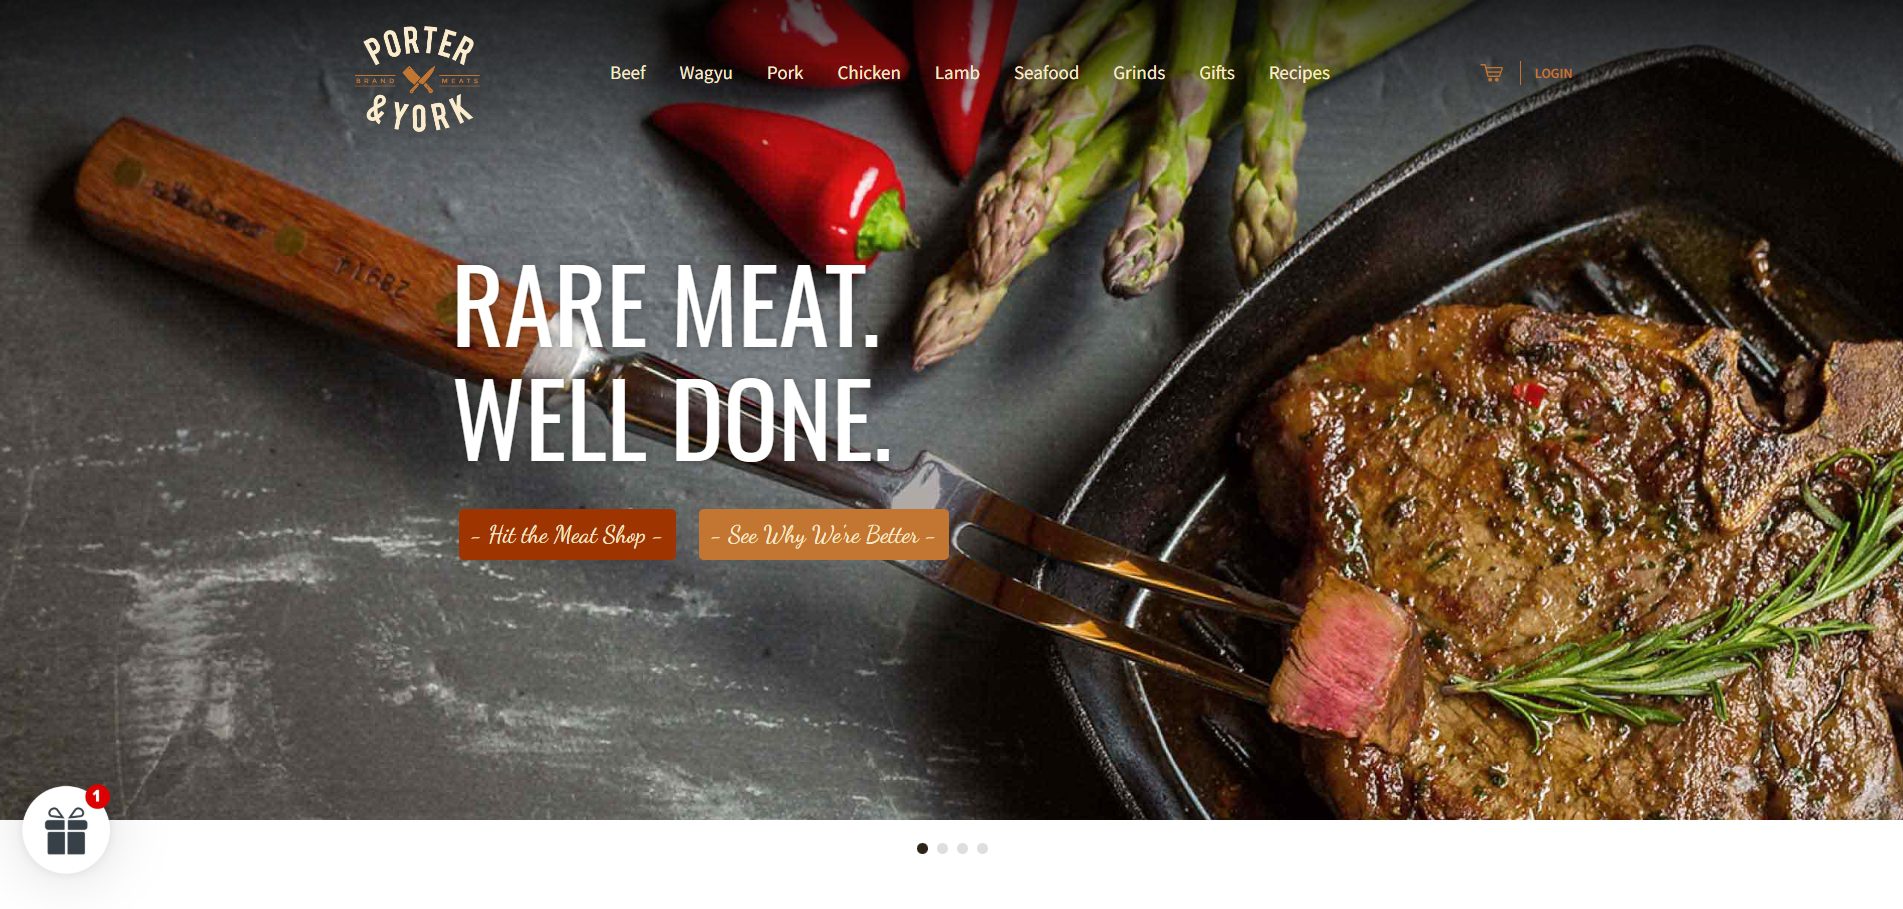
Task: Visit the Recipes page
Action: [1299, 73]
